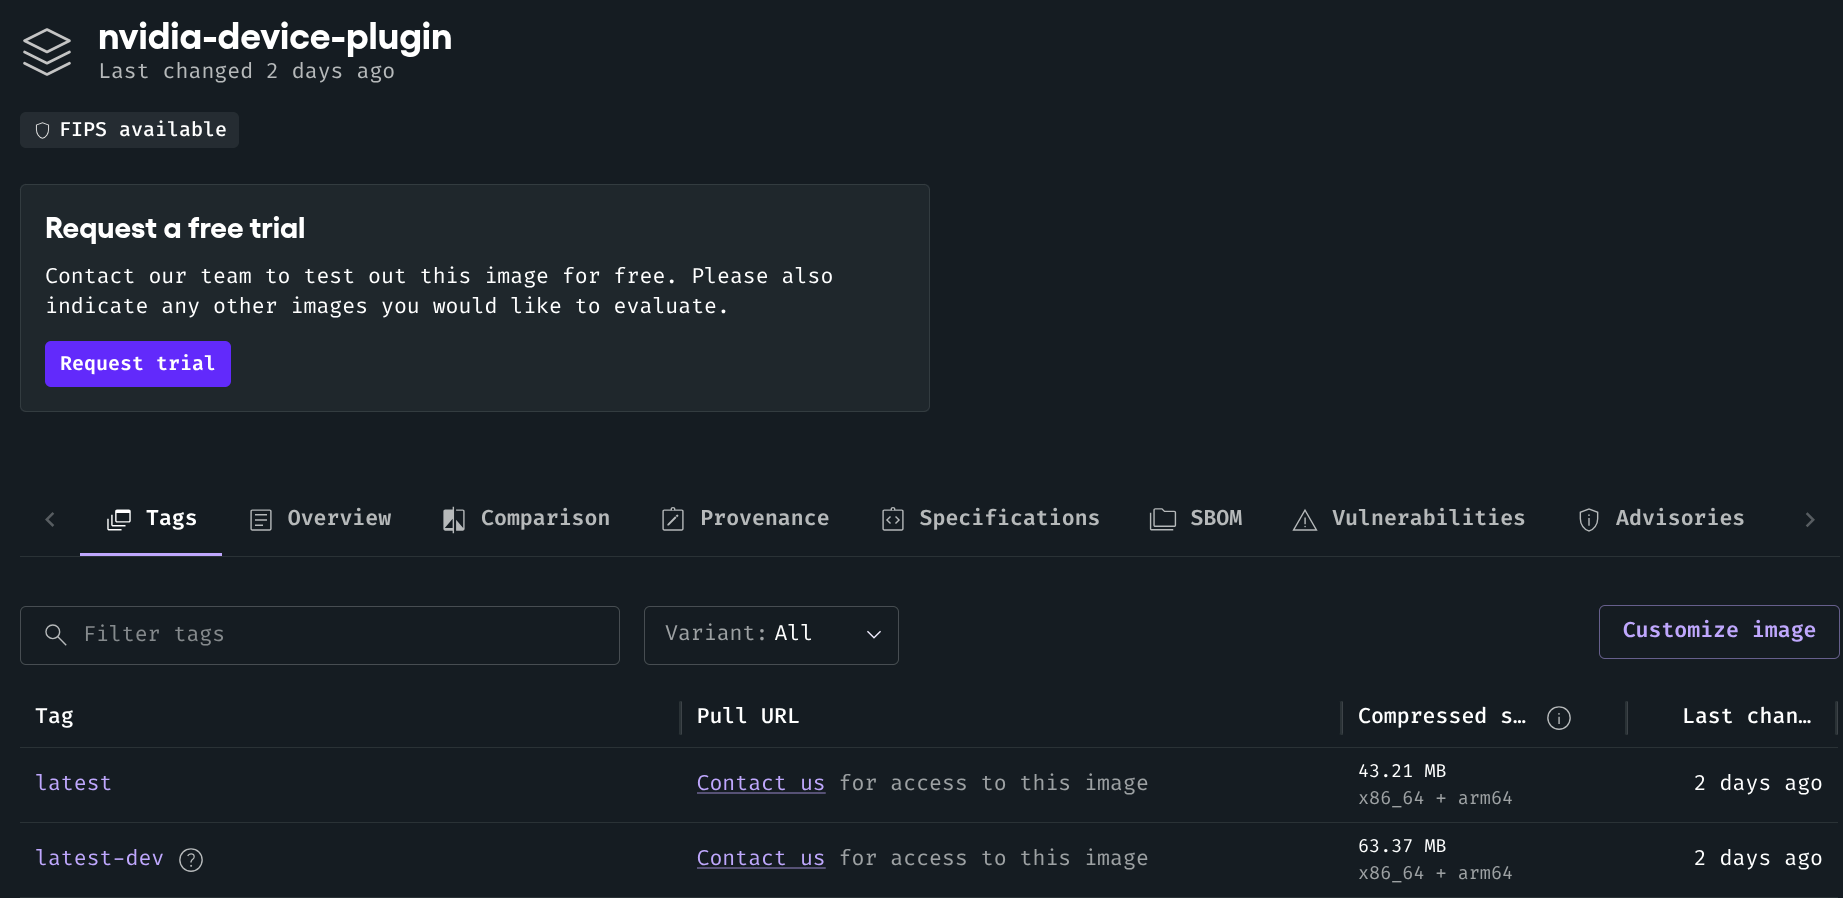
Task: Click the Request a free trial heading
Action: pyautogui.click(x=175, y=229)
